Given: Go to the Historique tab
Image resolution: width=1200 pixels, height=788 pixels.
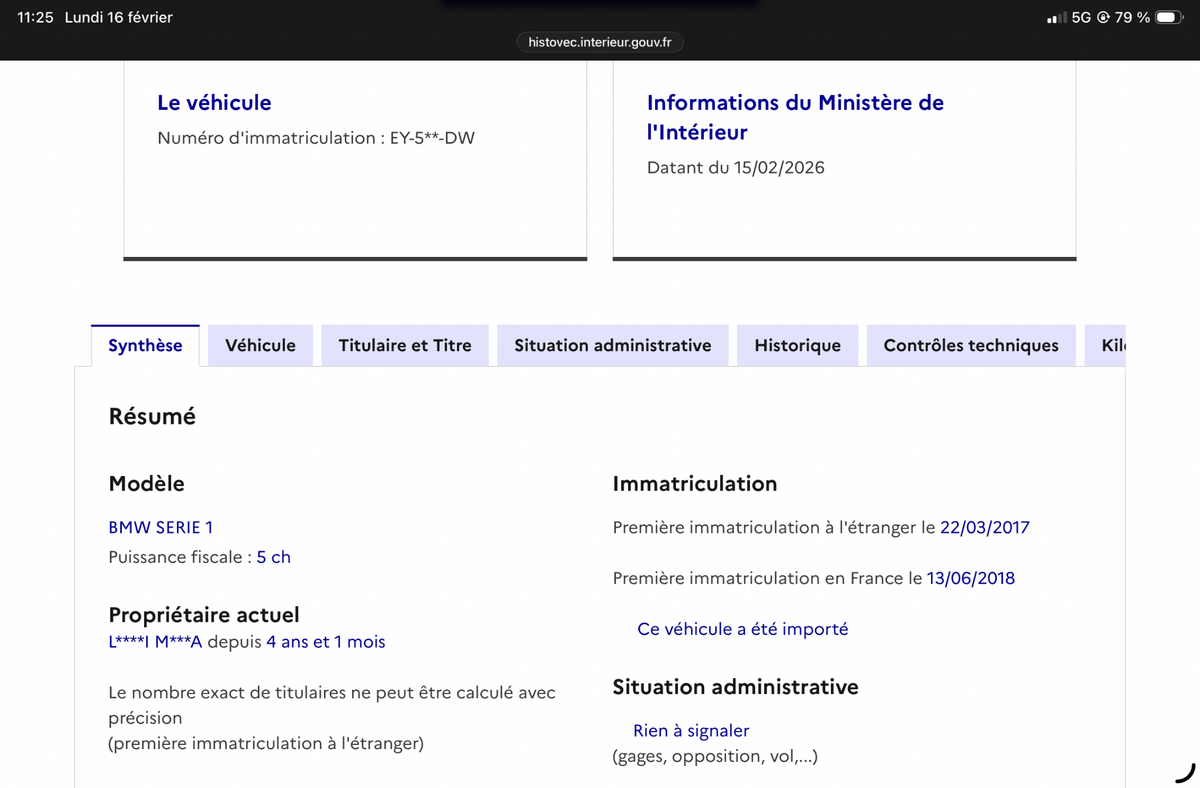Looking at the screenshot, I should (797, 346).
